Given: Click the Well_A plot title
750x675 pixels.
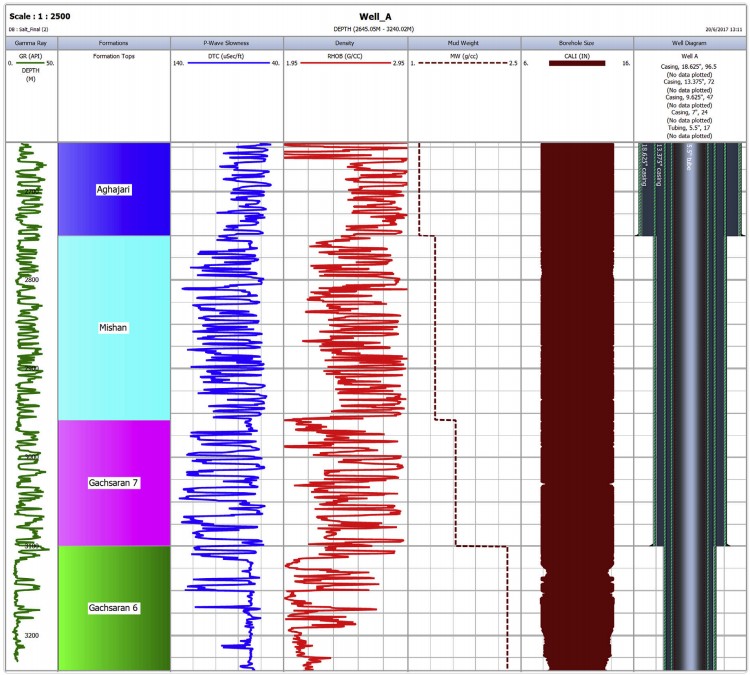Looking at the screenshot, I should coord(375,16).
